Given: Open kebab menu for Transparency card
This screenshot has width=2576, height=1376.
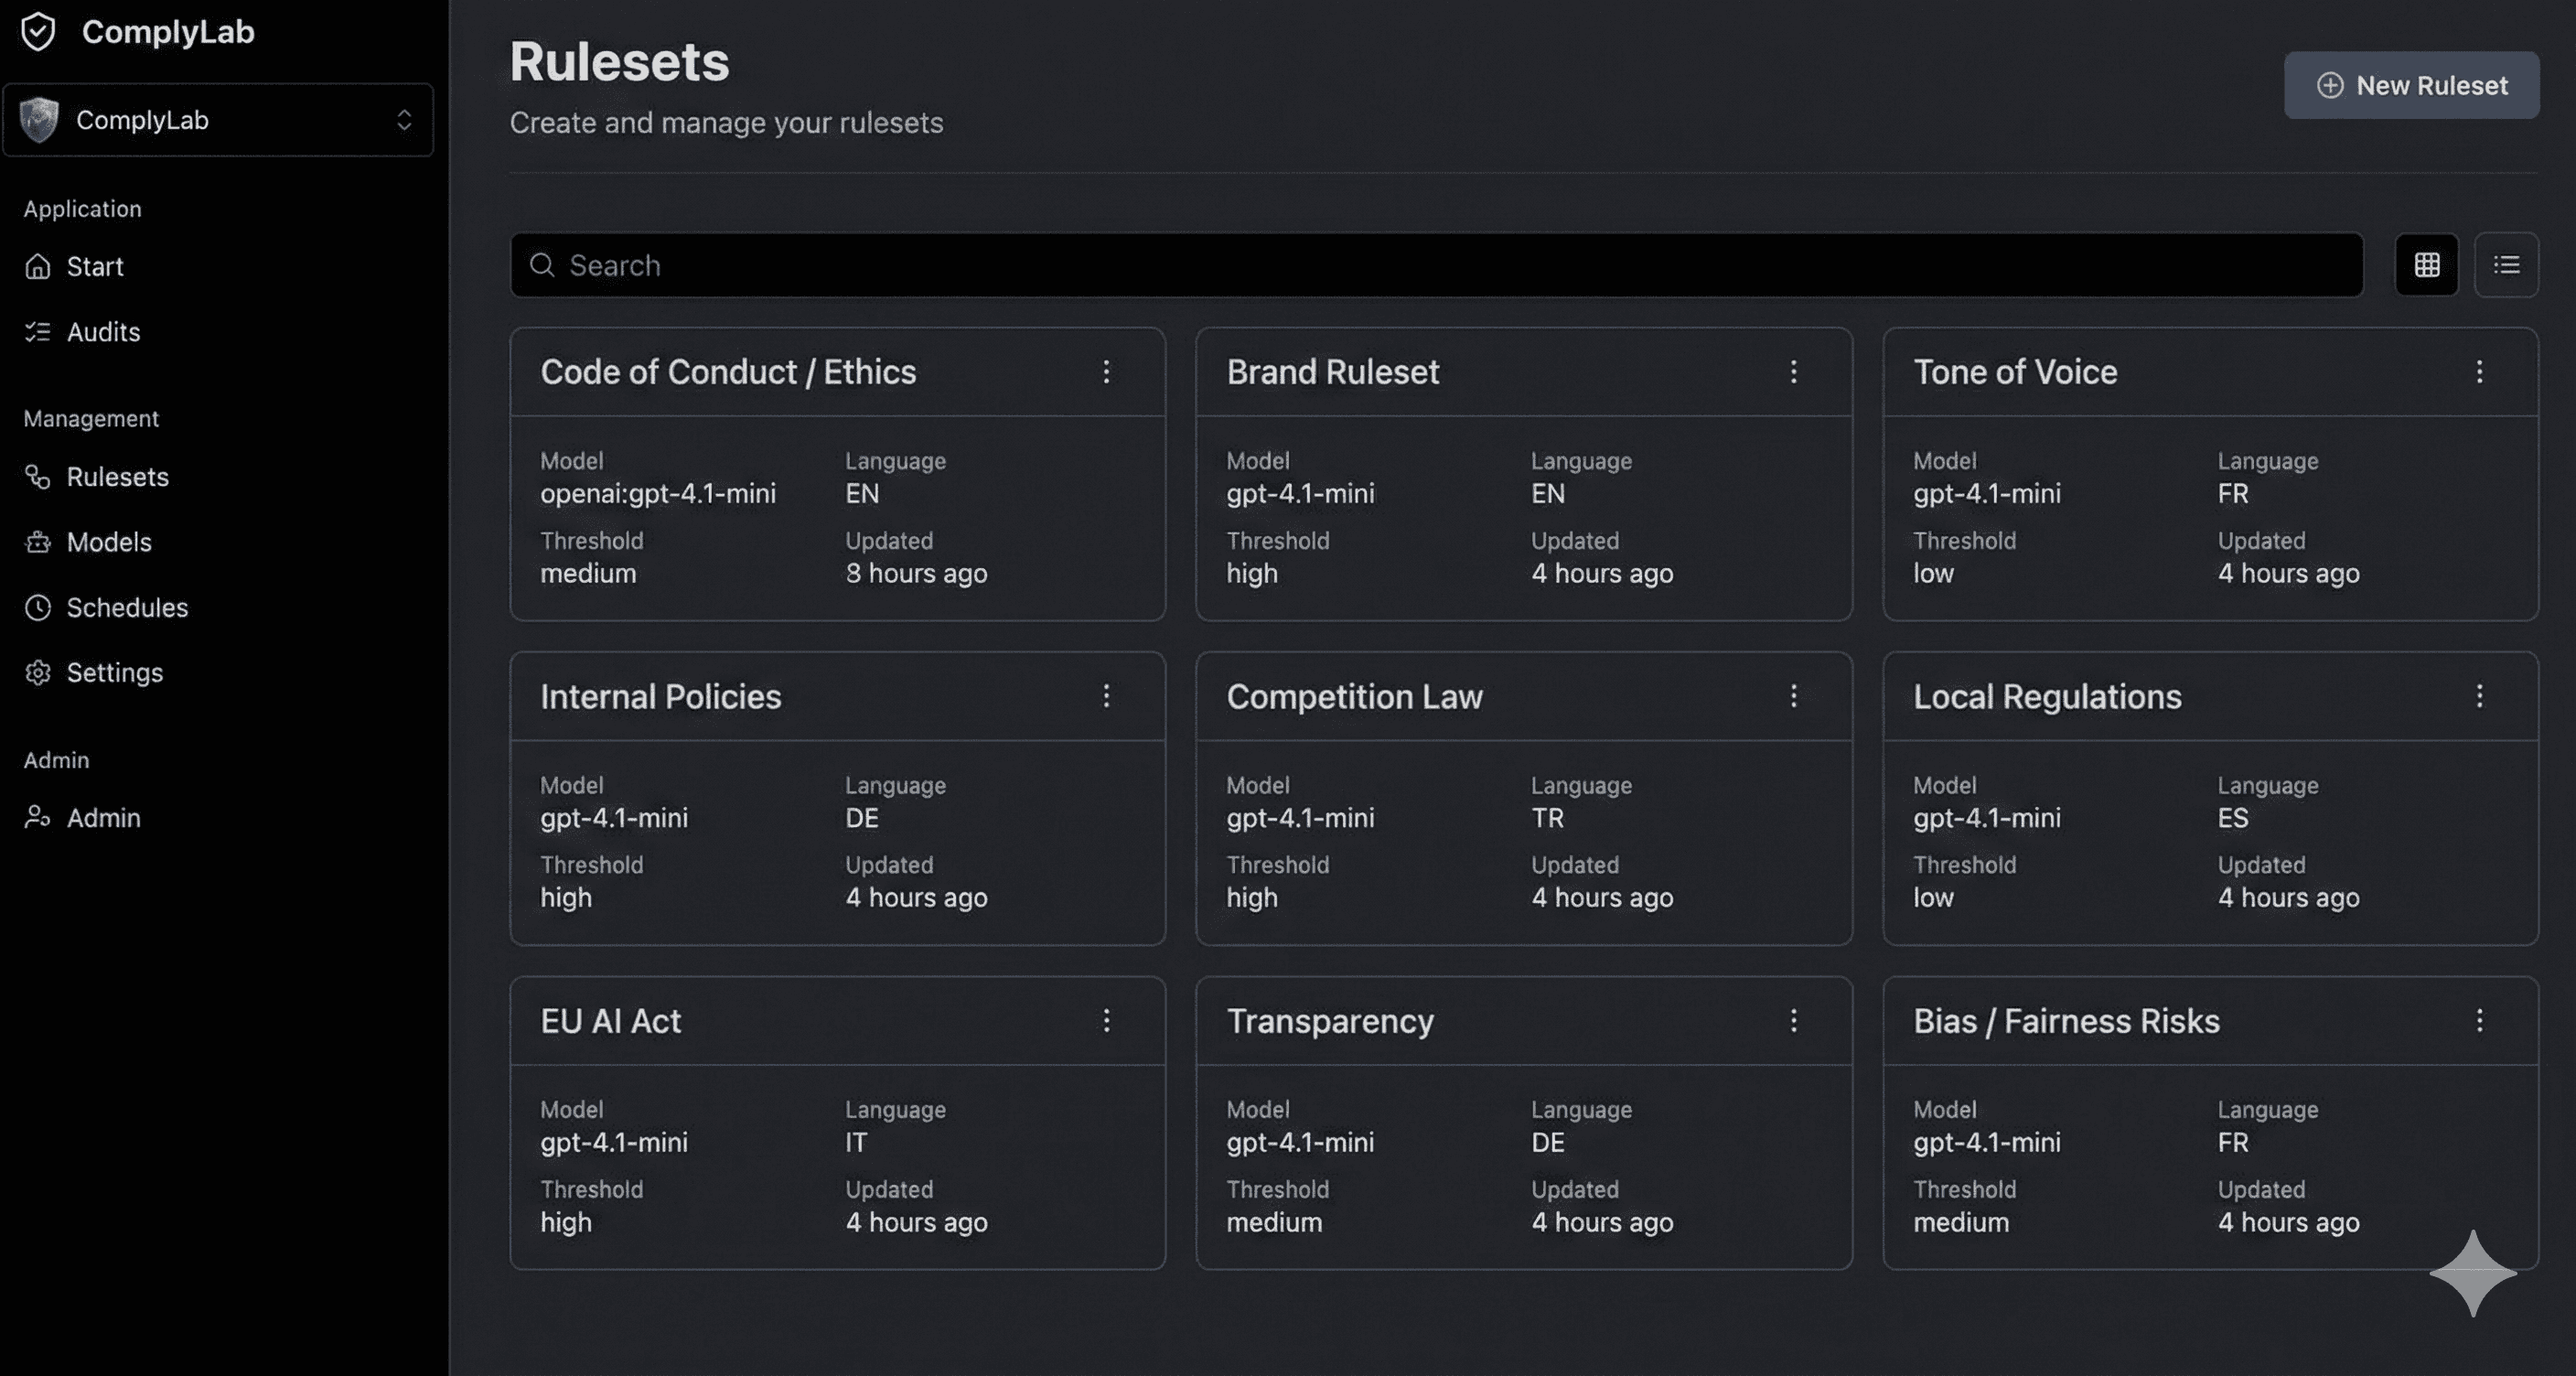Looking at the screenshot, I should point(1793,1021).
